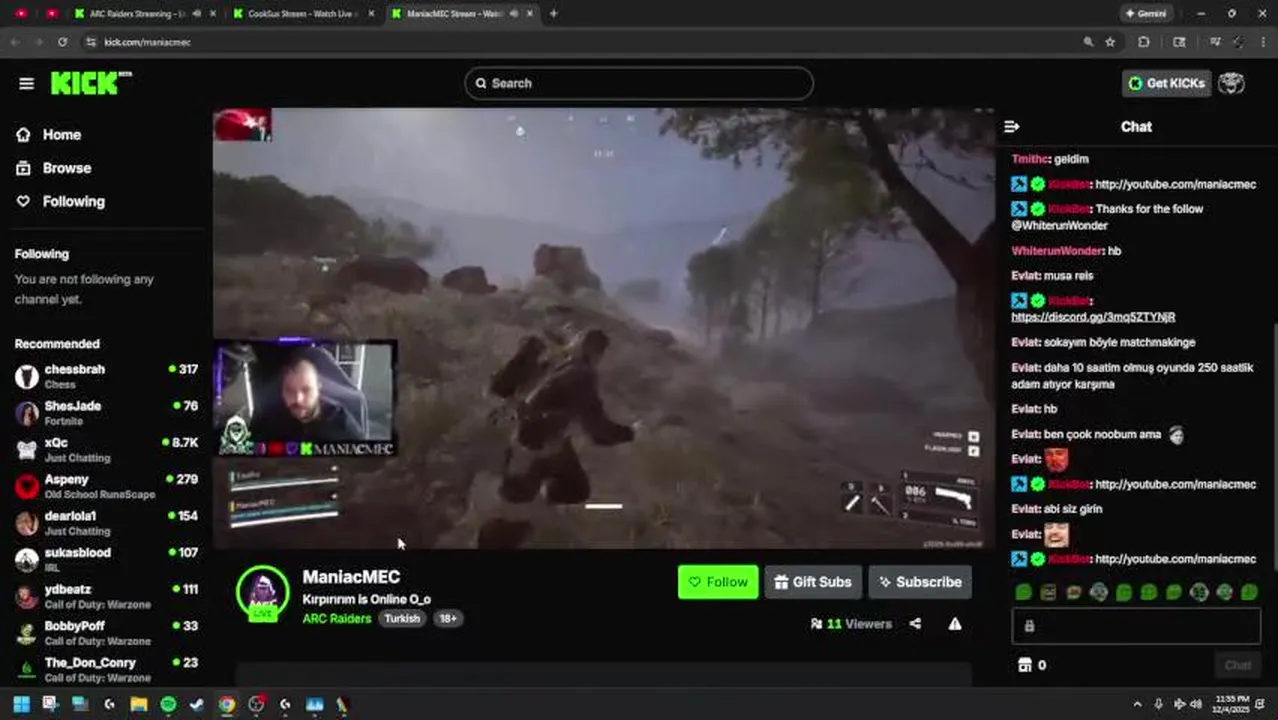Click Aspeny avatar icon
This screenshot has width=1278, height=720.
27,487
